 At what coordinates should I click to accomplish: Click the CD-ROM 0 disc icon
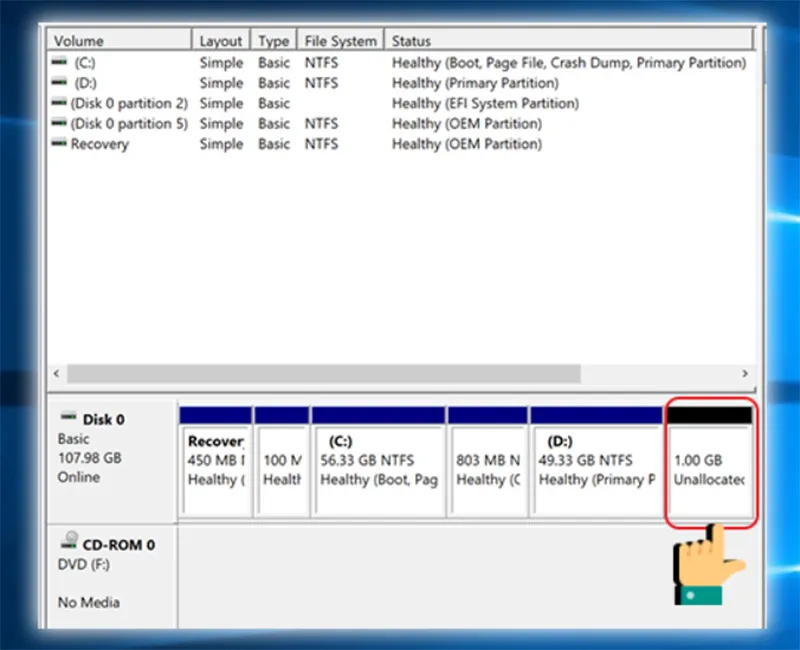[x=69, y=540]
